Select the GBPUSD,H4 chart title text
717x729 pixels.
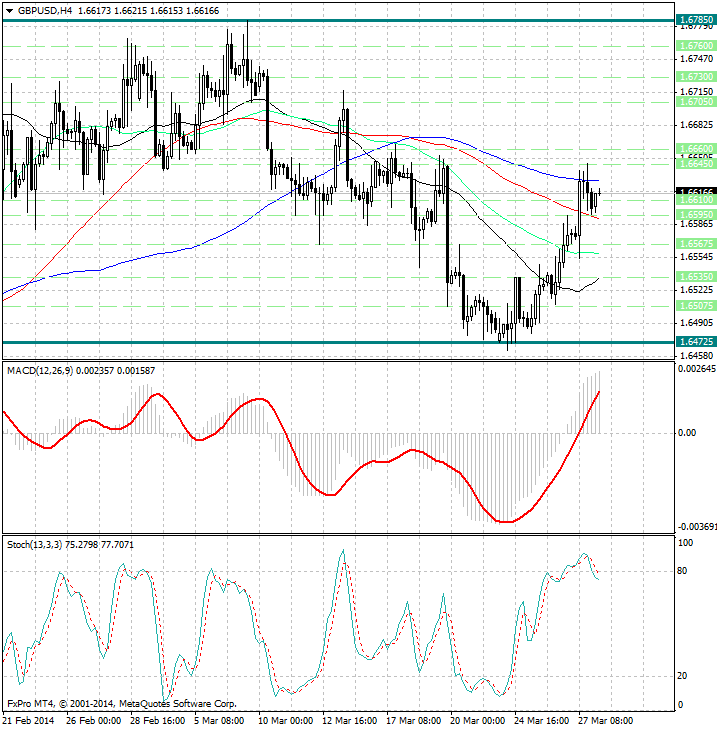(45, 11)
